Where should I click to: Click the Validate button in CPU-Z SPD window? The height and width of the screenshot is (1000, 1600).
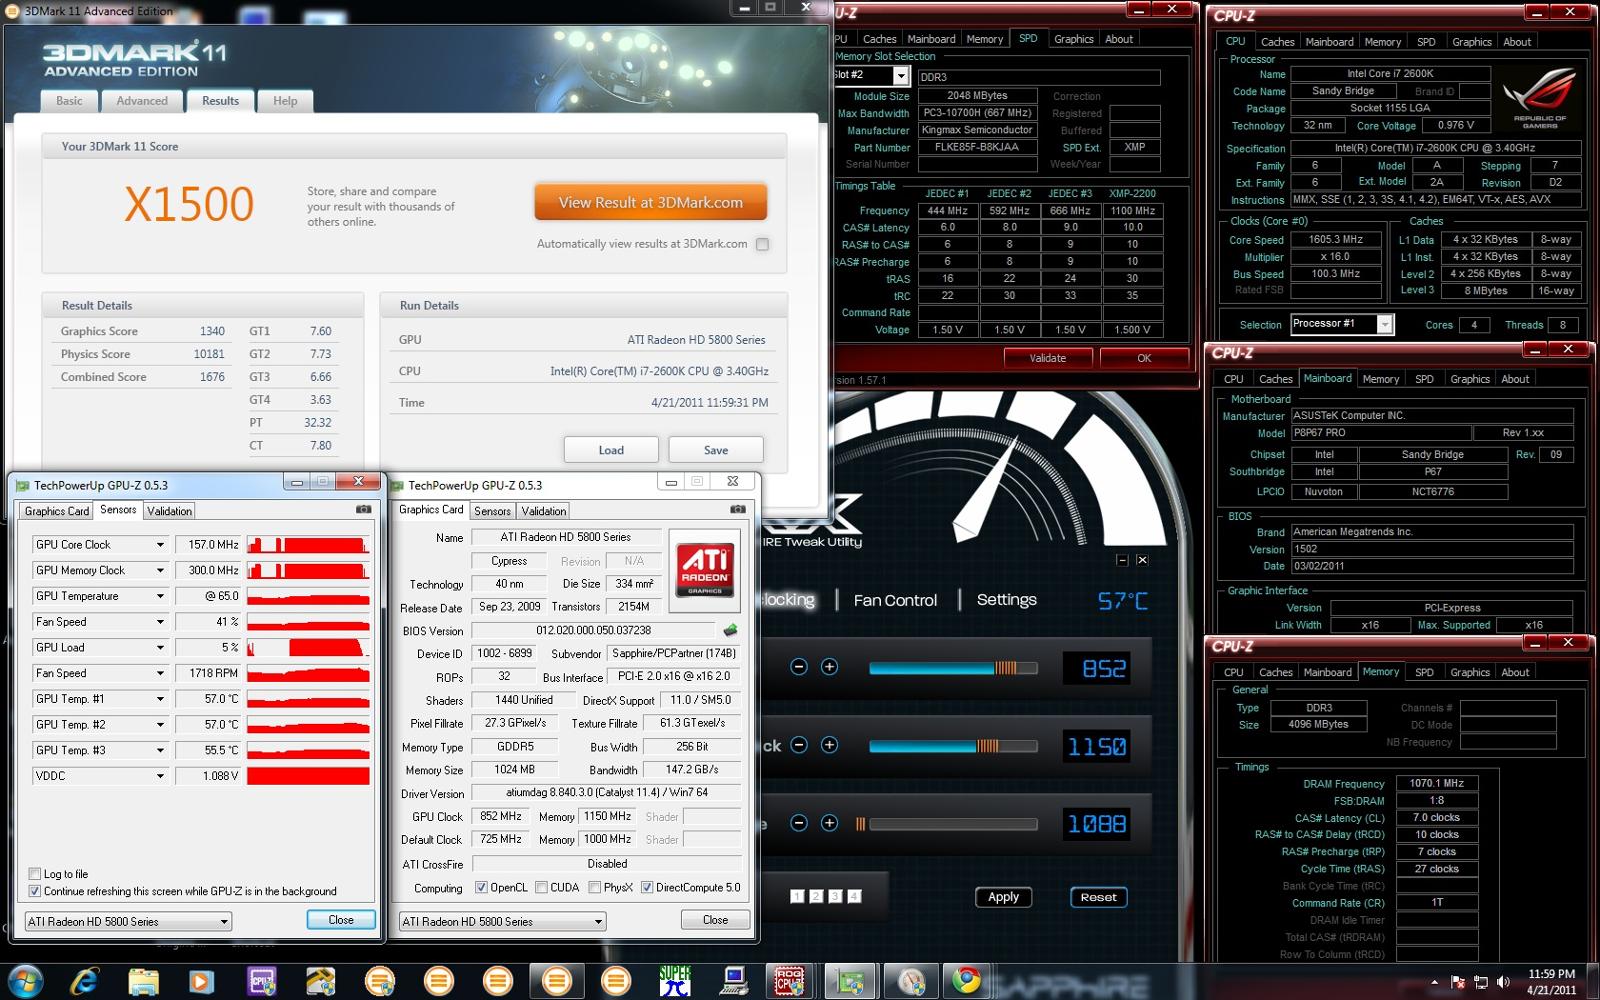1047,358
